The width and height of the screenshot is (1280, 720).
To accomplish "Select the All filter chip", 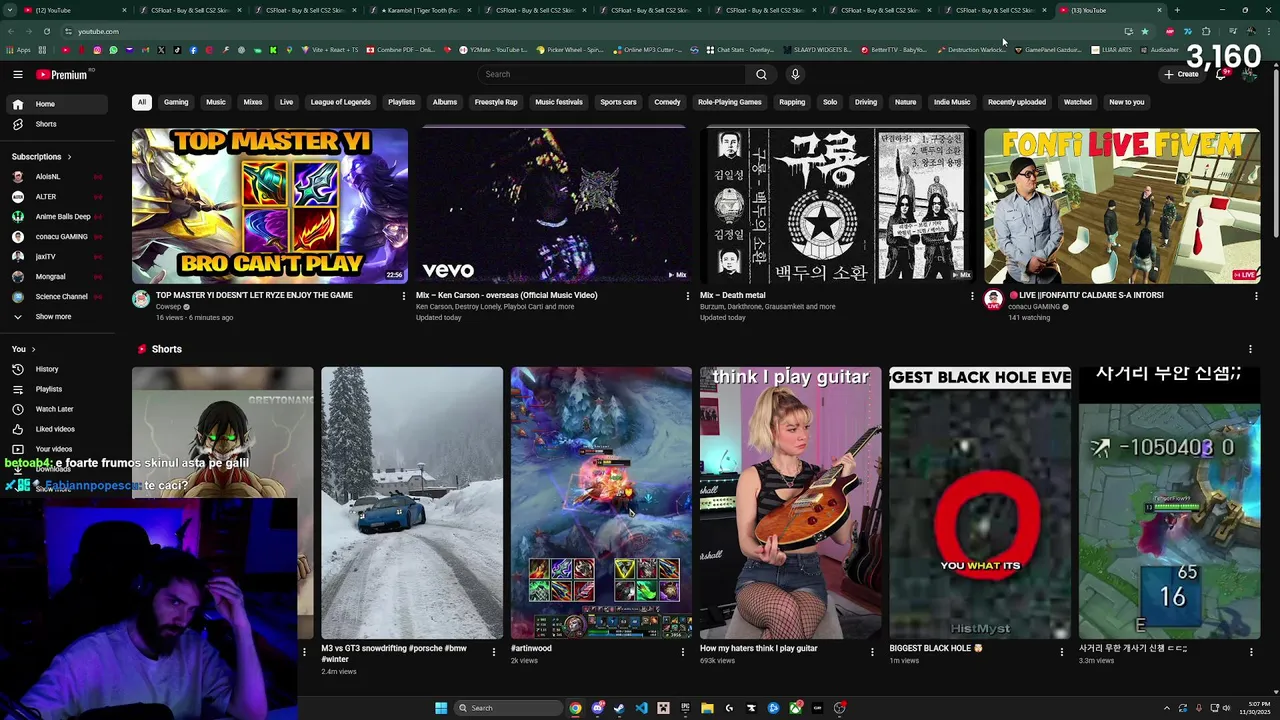I will tap(142, 102).
